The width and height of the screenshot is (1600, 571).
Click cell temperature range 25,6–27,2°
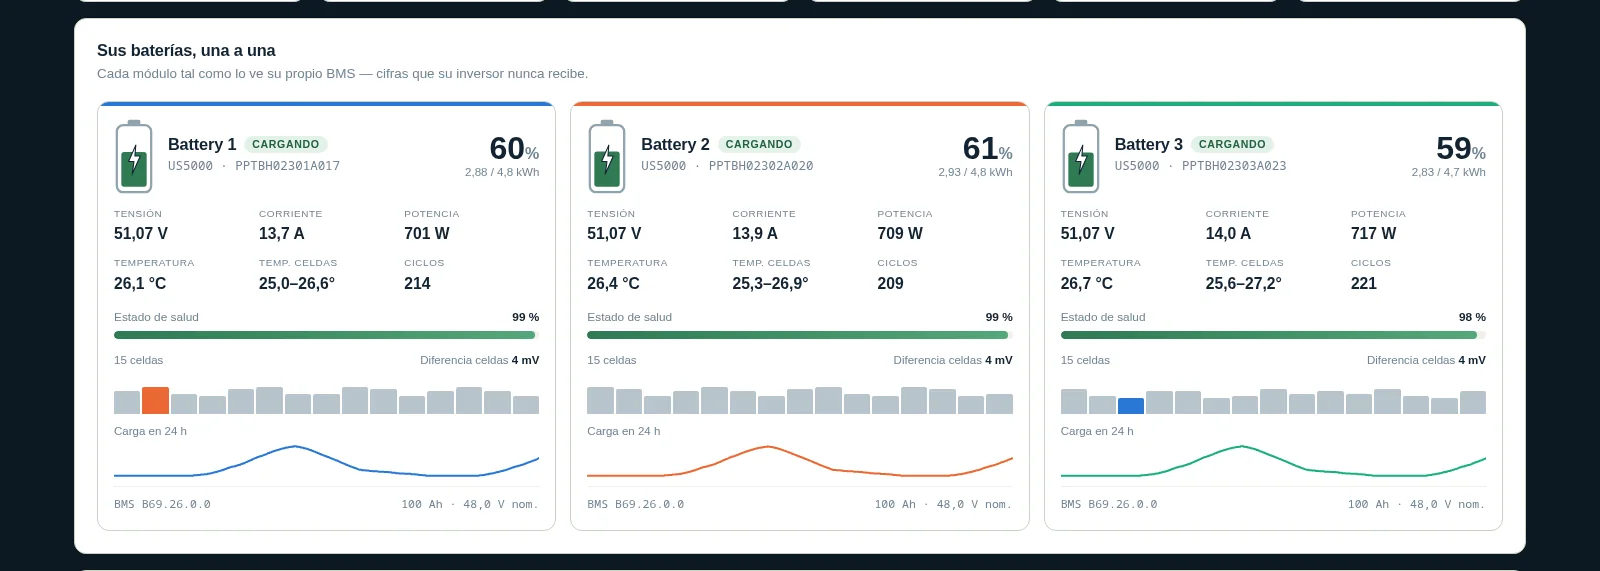pyautogui.click(x=1244, y=283)
